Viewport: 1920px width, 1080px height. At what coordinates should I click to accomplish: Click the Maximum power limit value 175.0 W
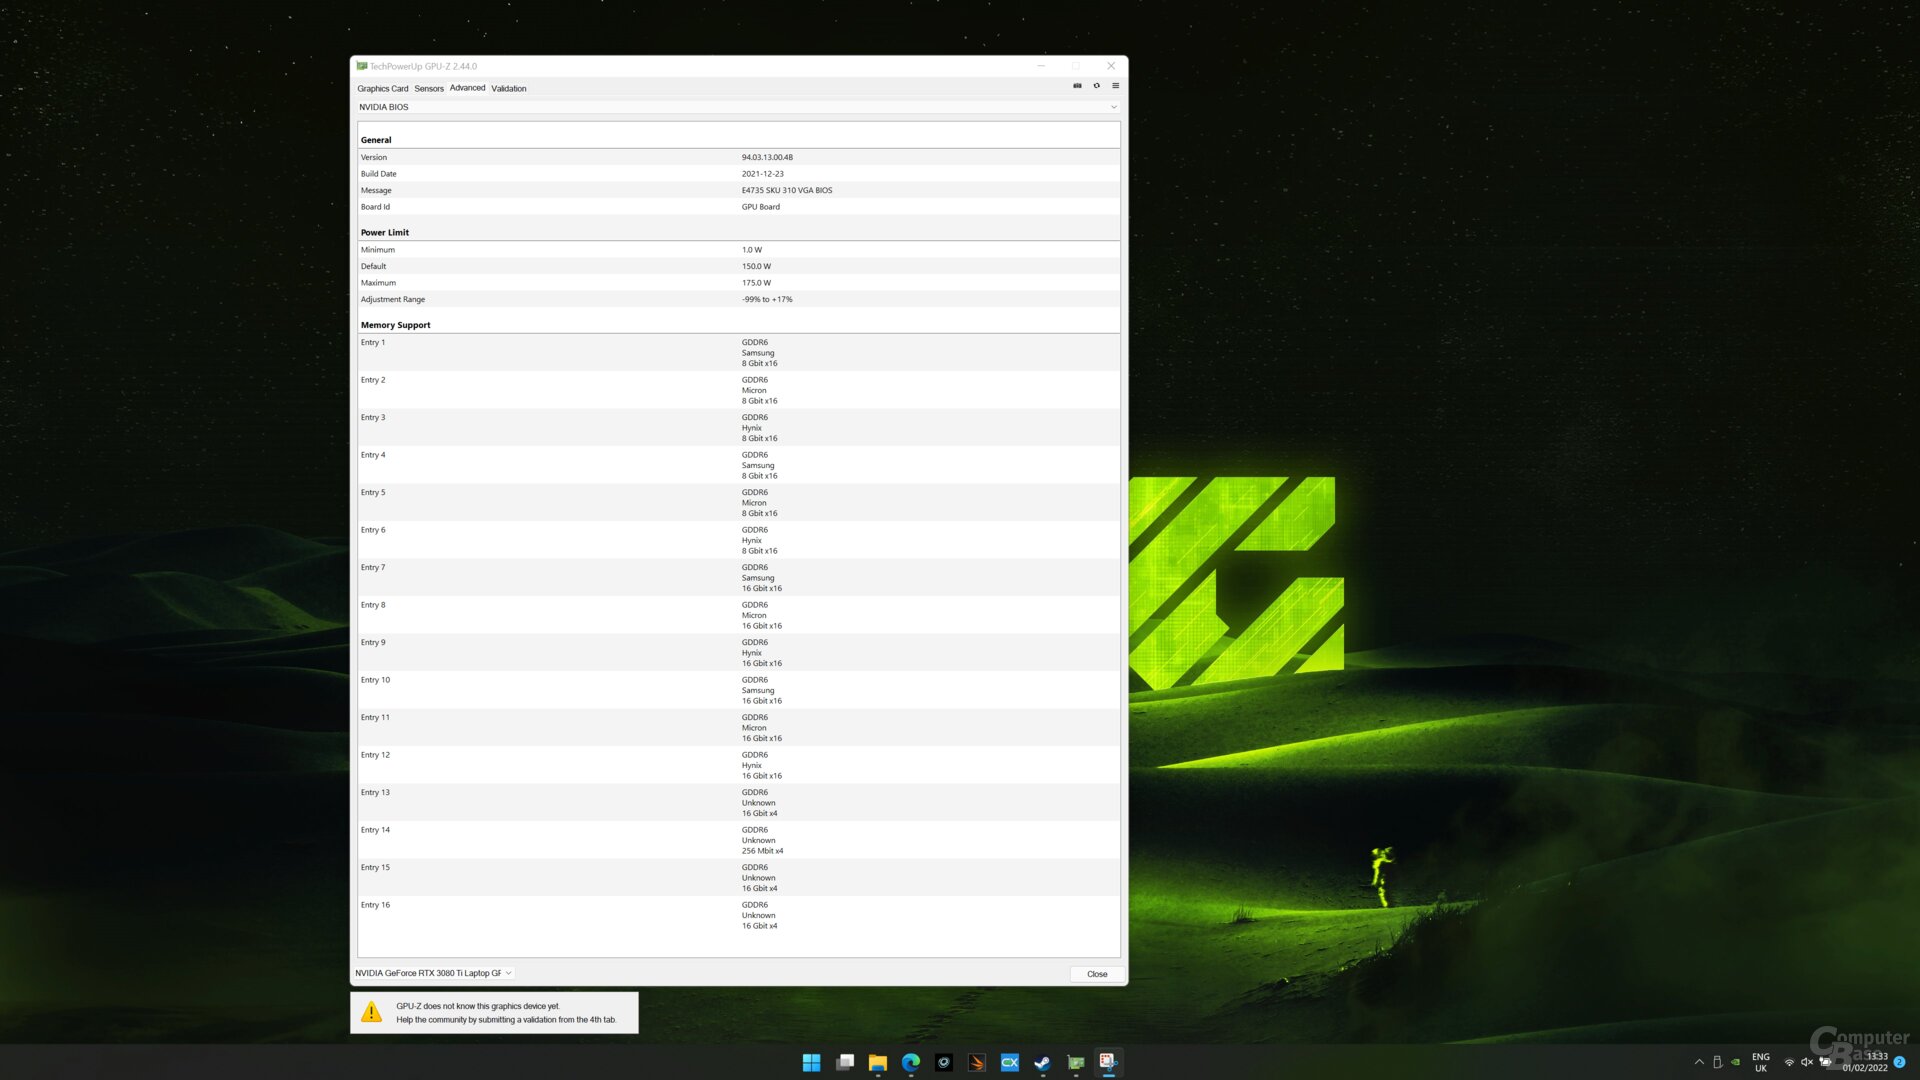coord(756,283)
